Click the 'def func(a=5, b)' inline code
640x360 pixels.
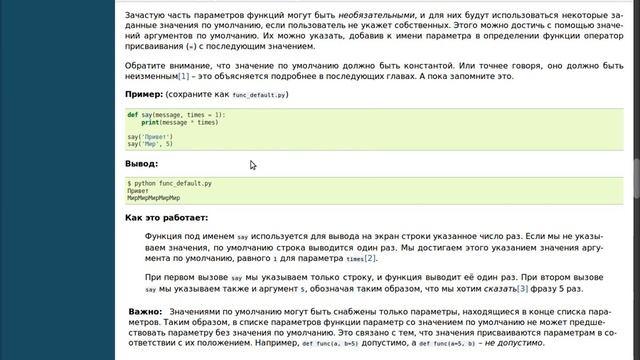[447, 344]
